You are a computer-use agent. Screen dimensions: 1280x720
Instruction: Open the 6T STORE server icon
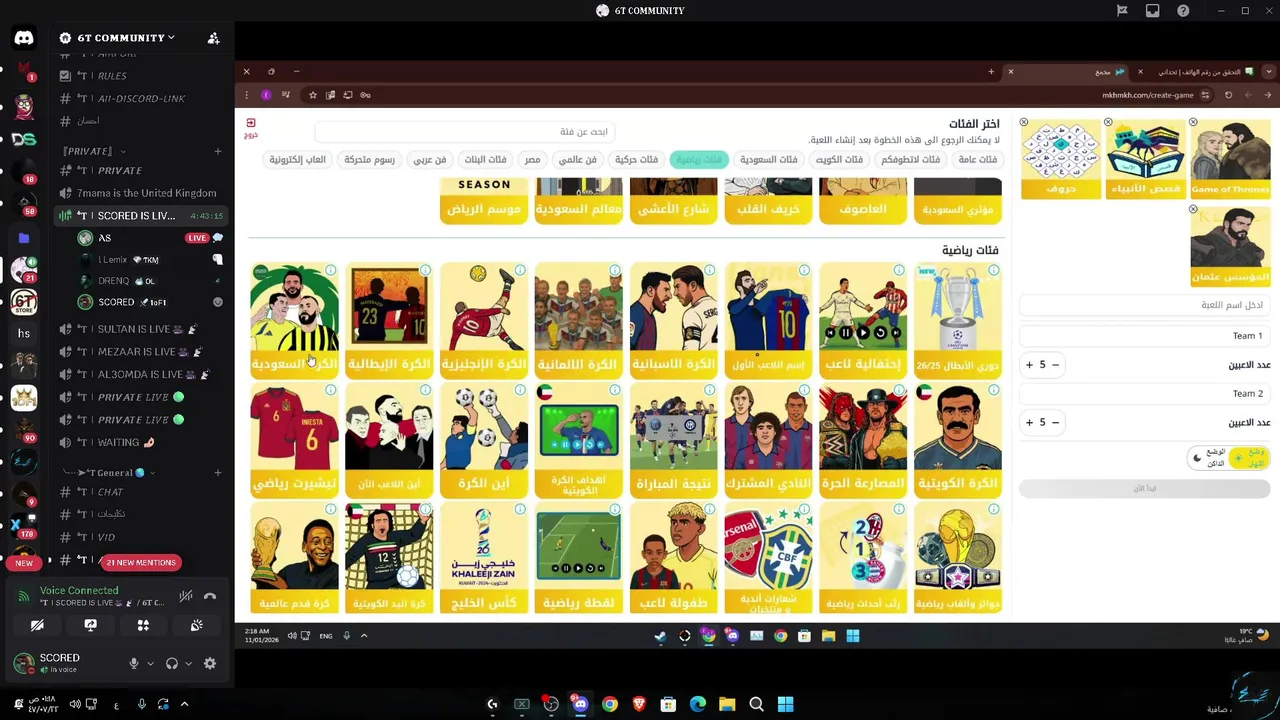coord(24,301)
